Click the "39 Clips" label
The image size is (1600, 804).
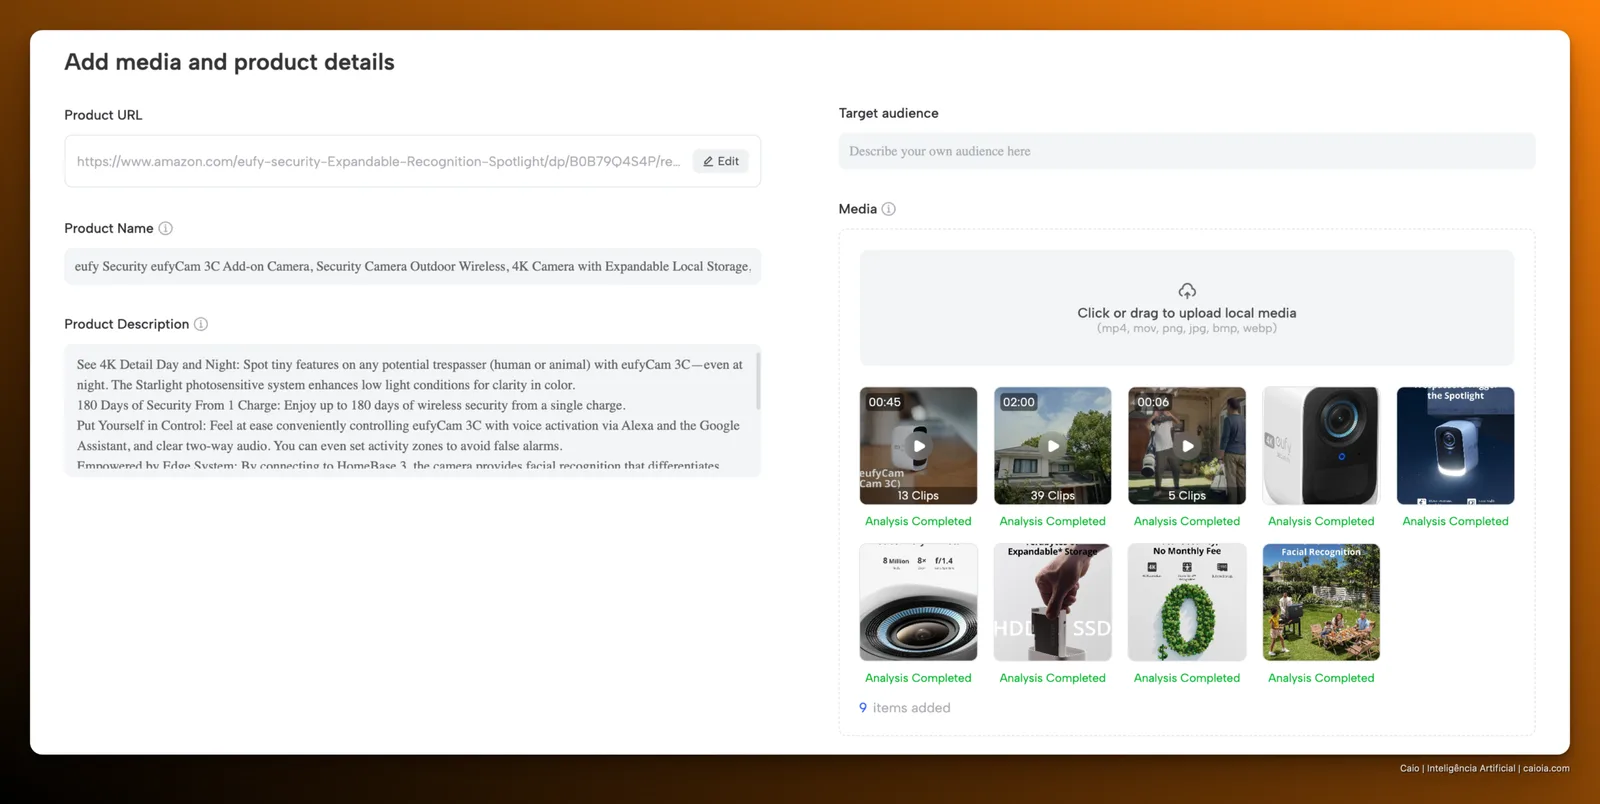pos(1053,496)
